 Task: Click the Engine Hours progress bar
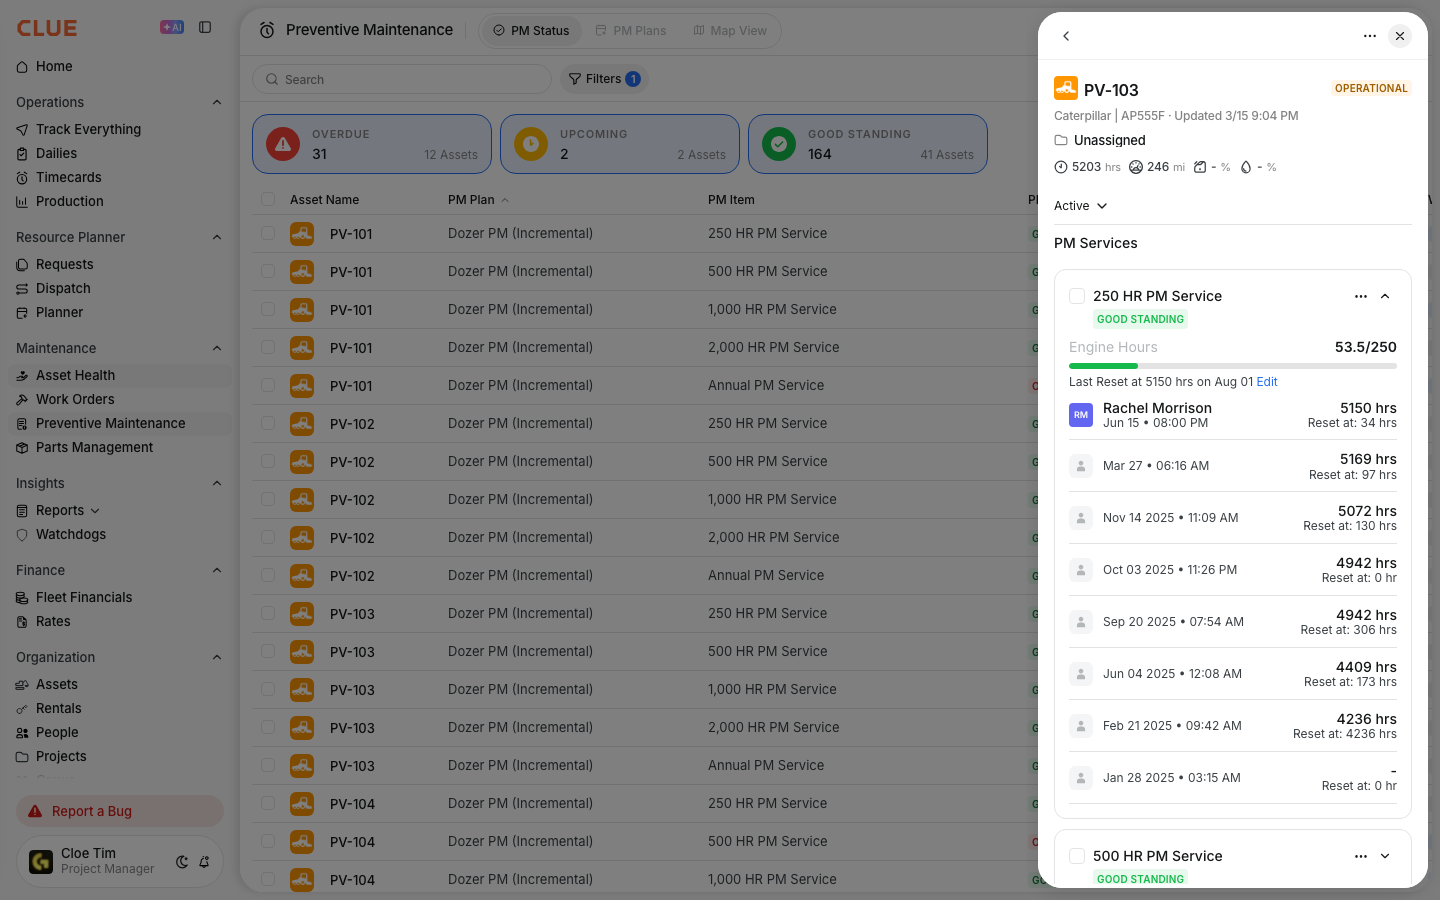pyautogui.click(x=1233, y=366)
